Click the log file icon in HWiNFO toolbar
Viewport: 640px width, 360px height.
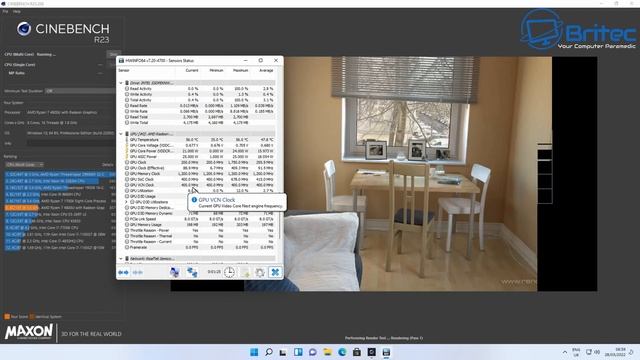[x=245, y=272]
